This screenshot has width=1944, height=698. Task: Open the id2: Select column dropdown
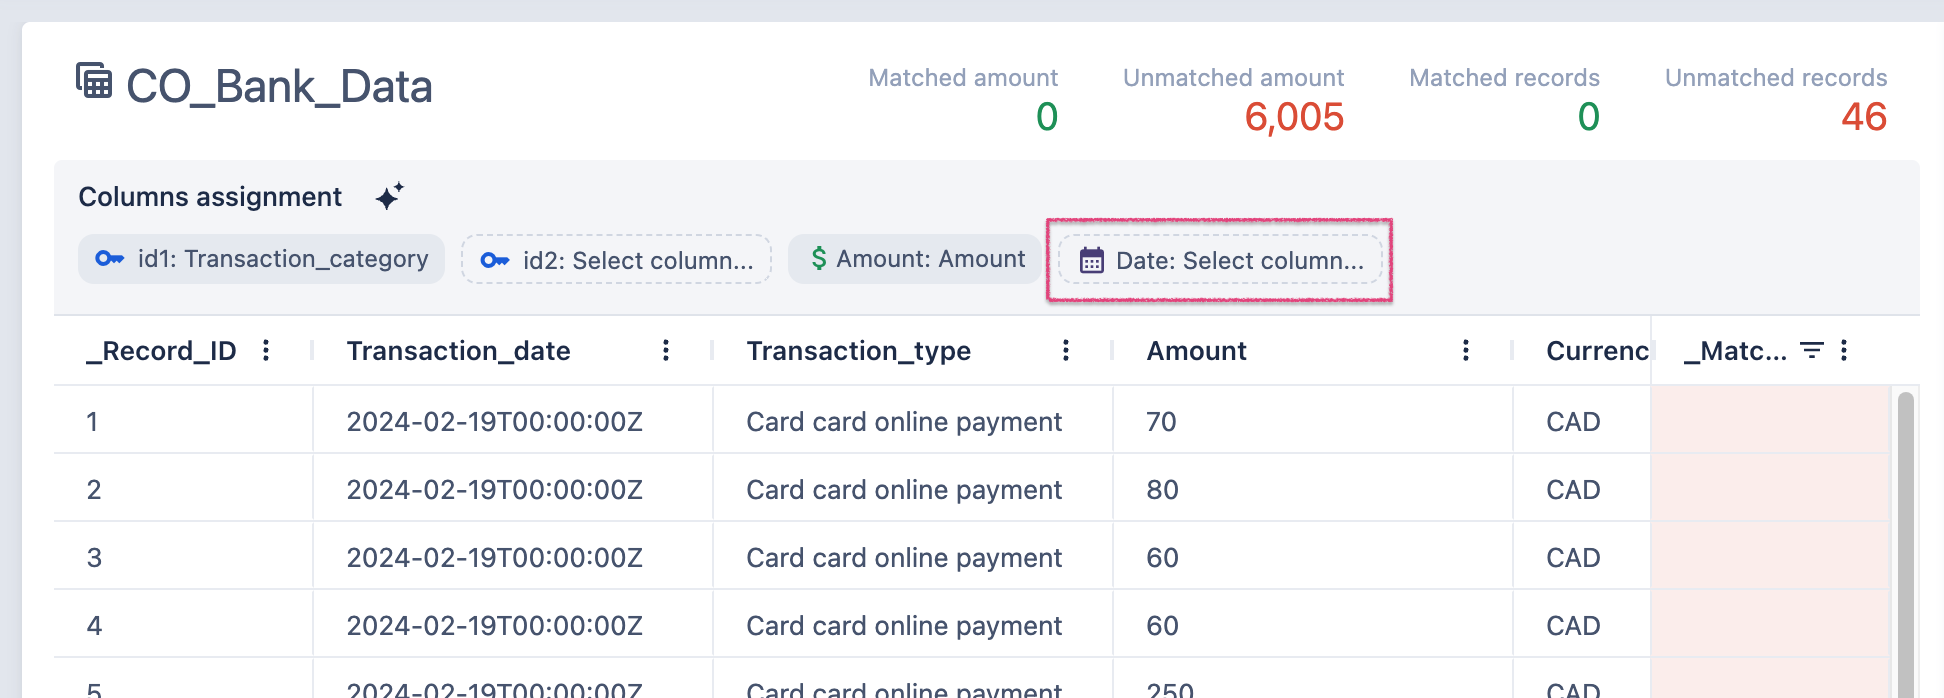pos(616,260)
